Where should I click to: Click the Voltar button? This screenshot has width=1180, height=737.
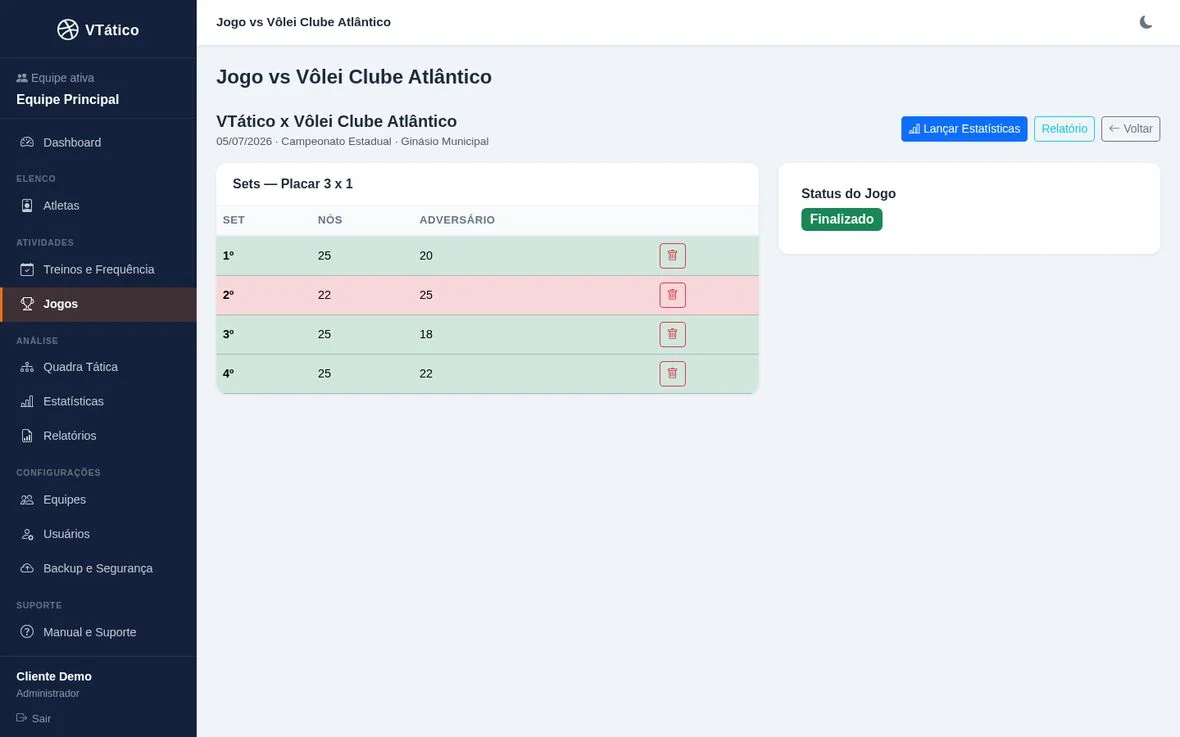[1130, 129]
